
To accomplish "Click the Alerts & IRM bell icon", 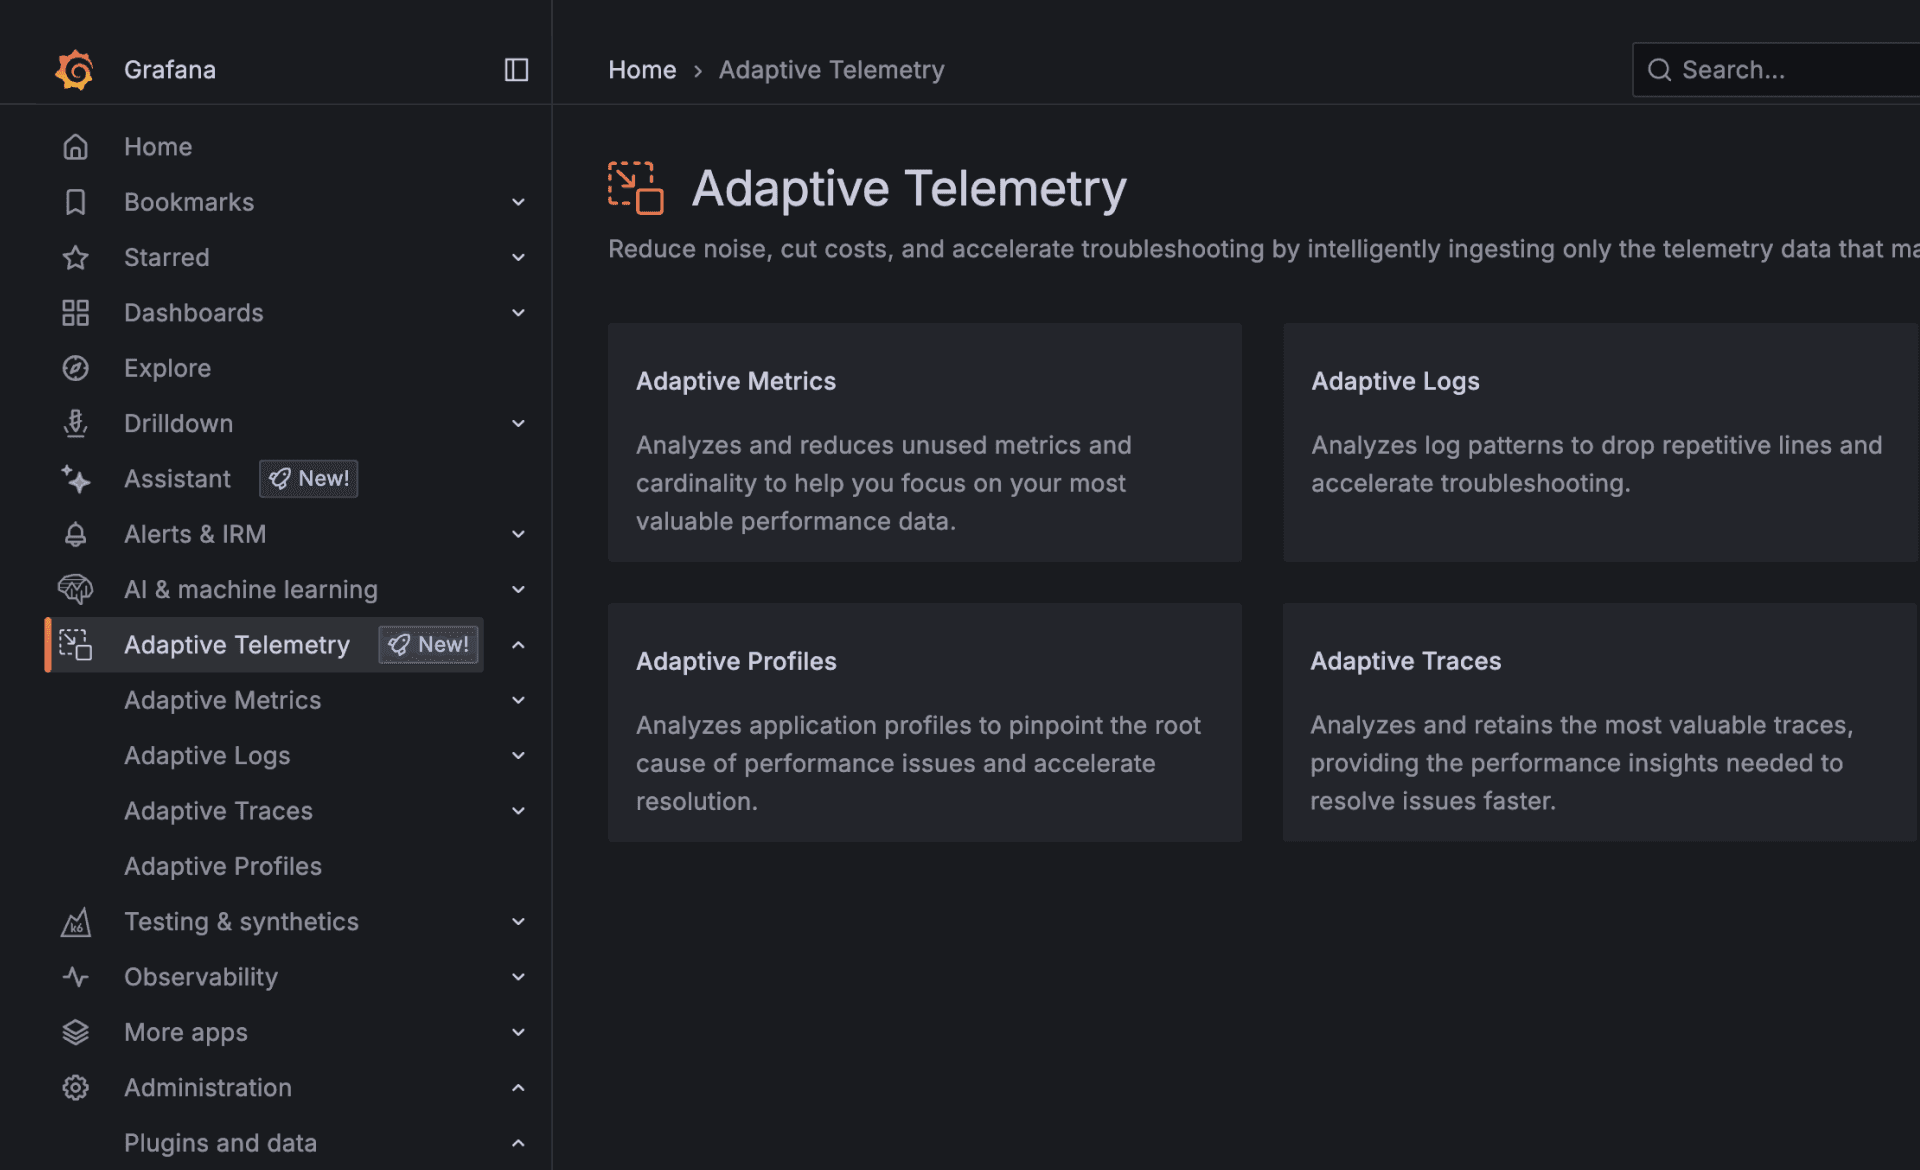I will (x=75, y=535).
